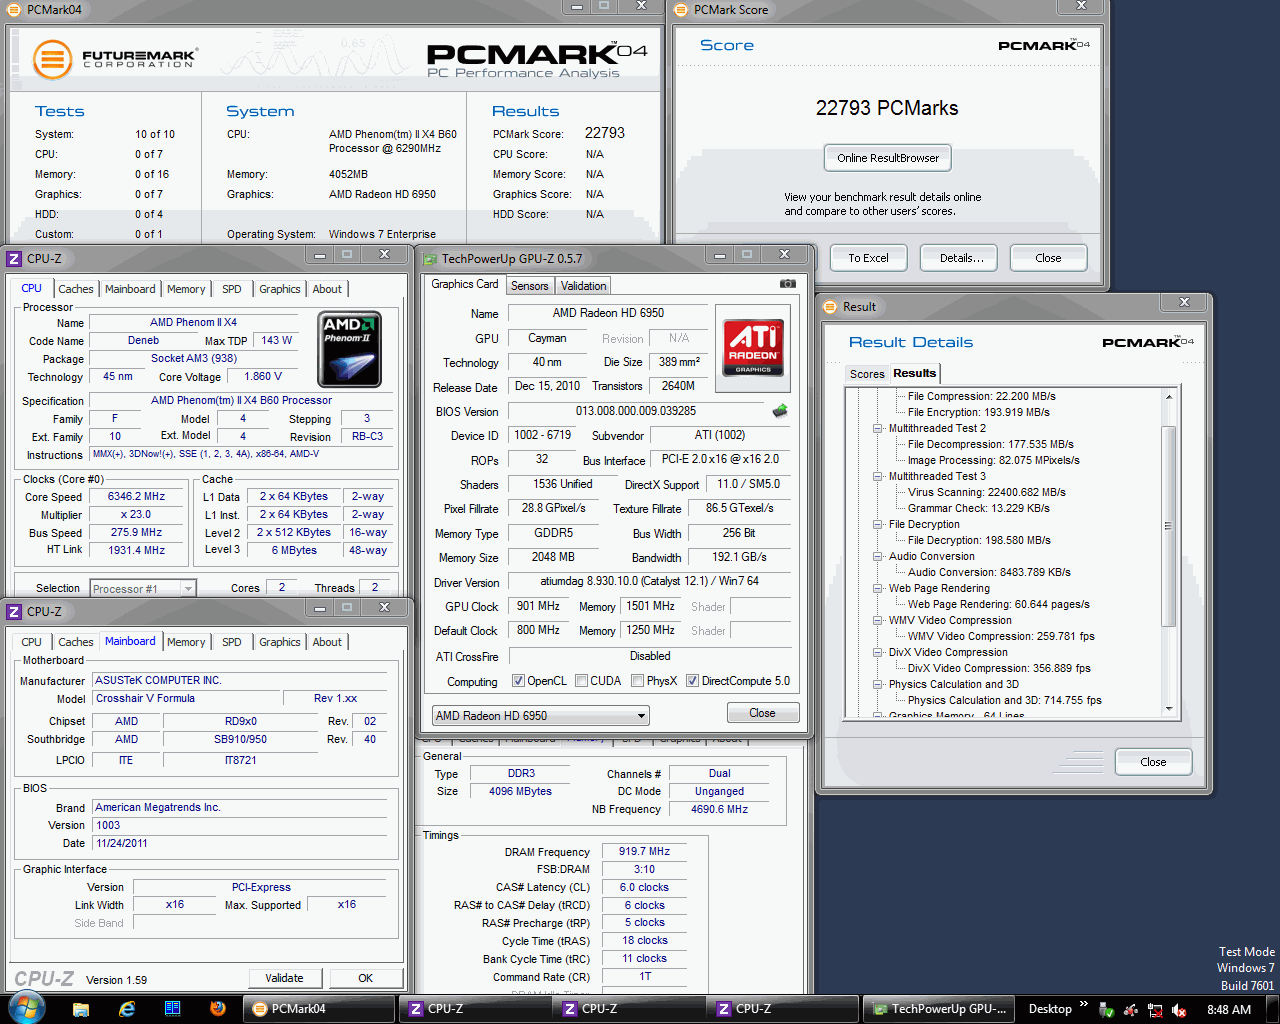Click the GPU-Z BIOS Version field
The image size is (1280, 1024).
pos(636,411)
